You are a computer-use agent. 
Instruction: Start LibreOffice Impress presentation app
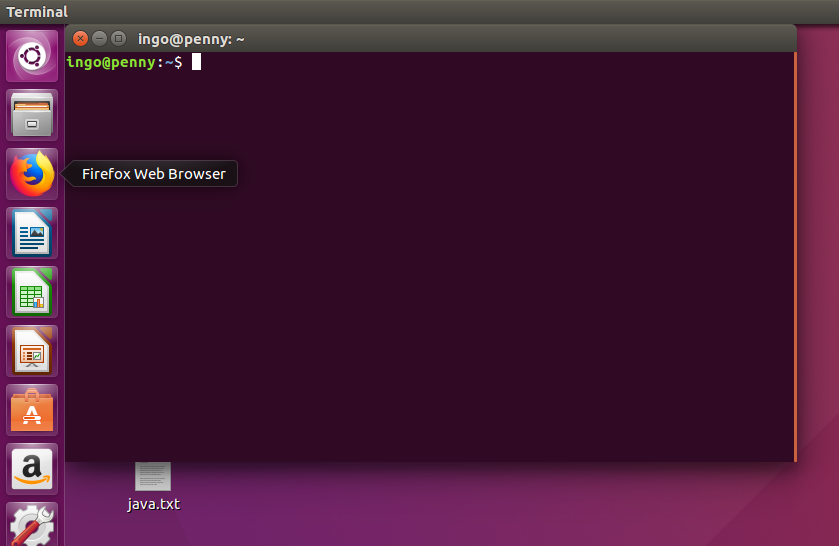point(32,351)
